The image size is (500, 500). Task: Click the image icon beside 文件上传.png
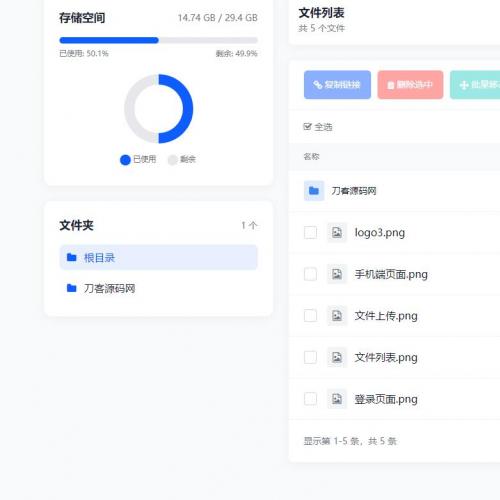click(337, 315)
